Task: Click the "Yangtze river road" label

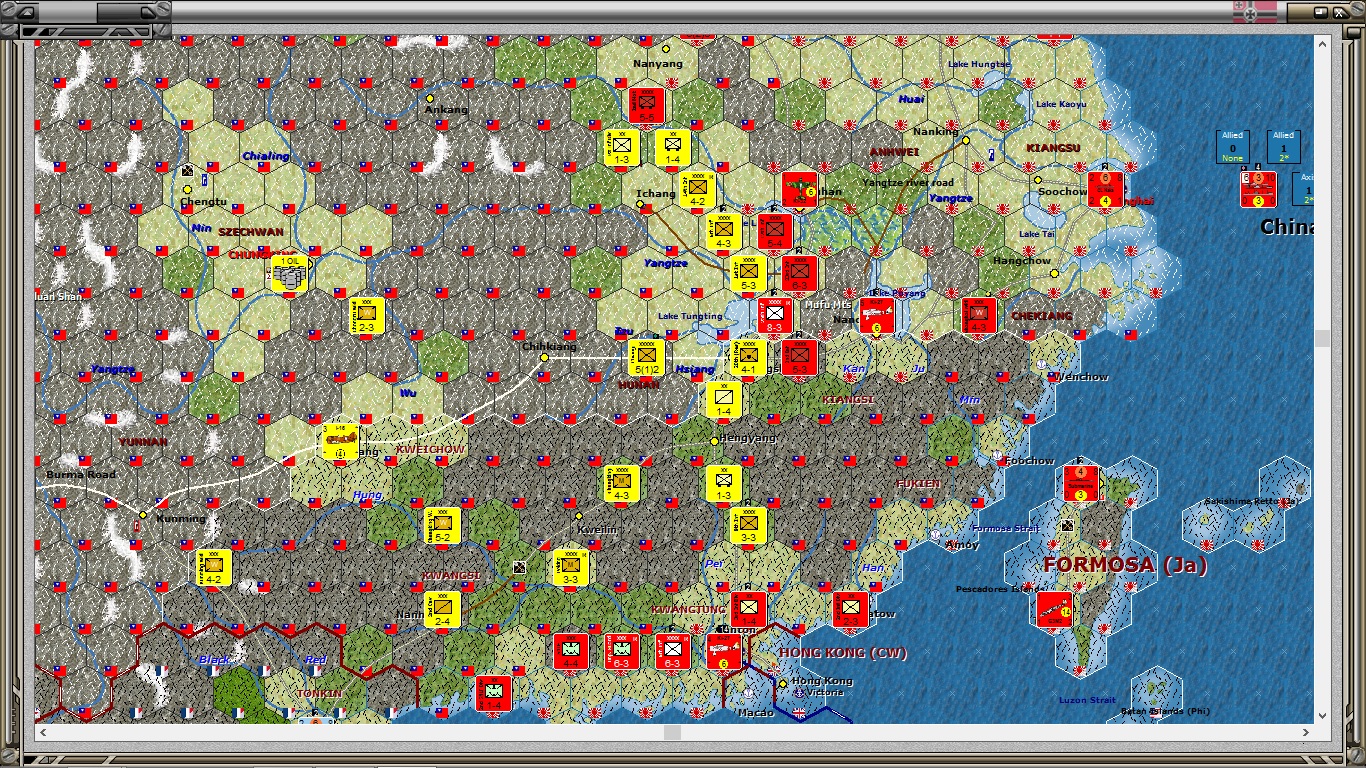Action: (907, 183)
